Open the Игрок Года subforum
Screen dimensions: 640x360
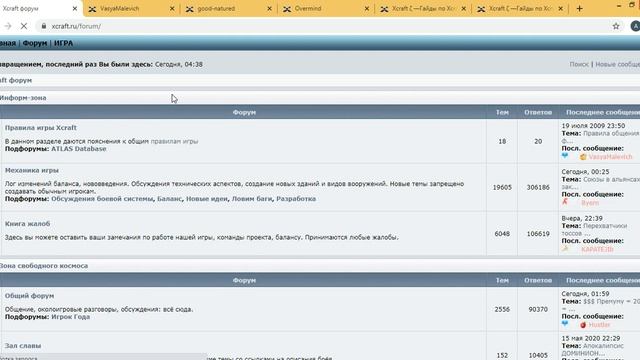point(71,317)
